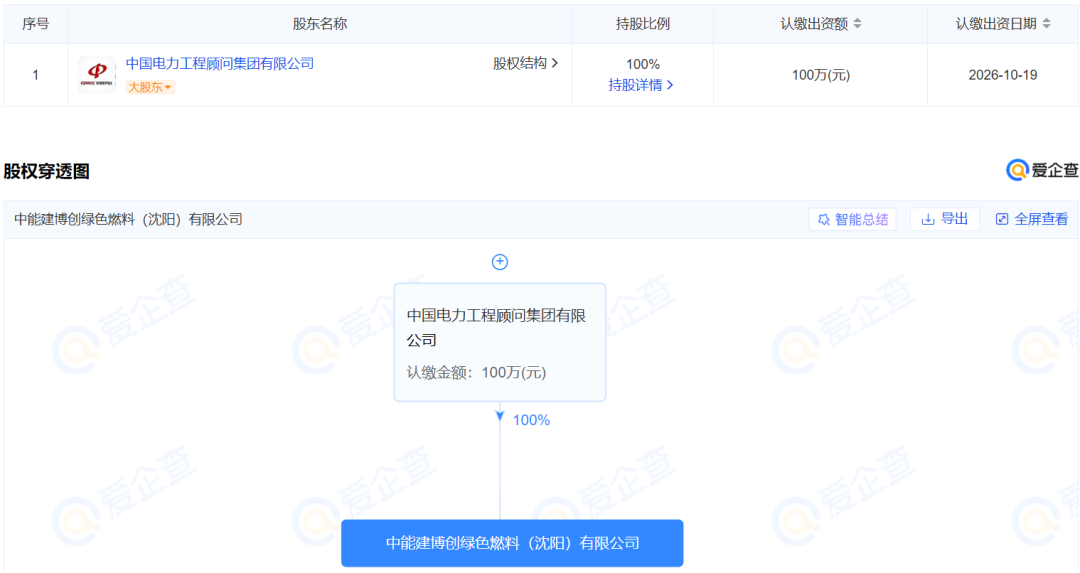Expand upstream shareholders with the plus icon
The image size is (1080, 573).
point(500,262)
